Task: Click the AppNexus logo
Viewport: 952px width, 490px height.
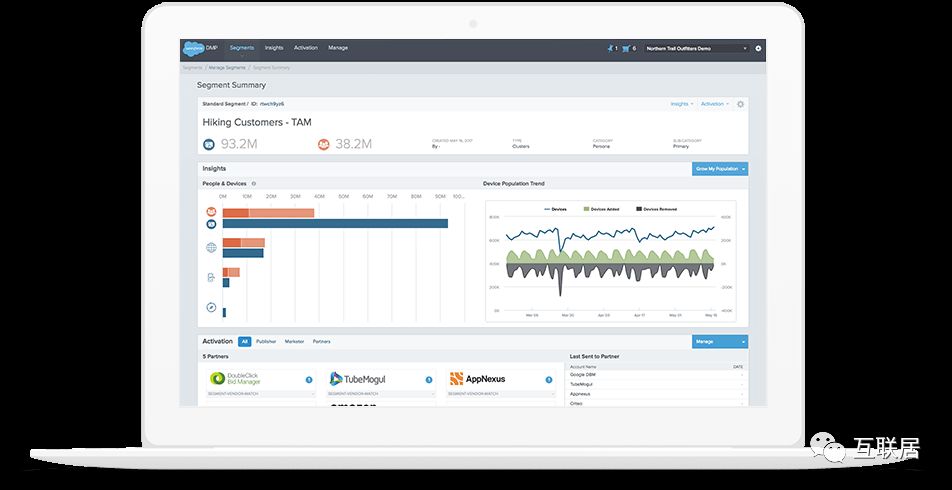Action: (477, 379)
